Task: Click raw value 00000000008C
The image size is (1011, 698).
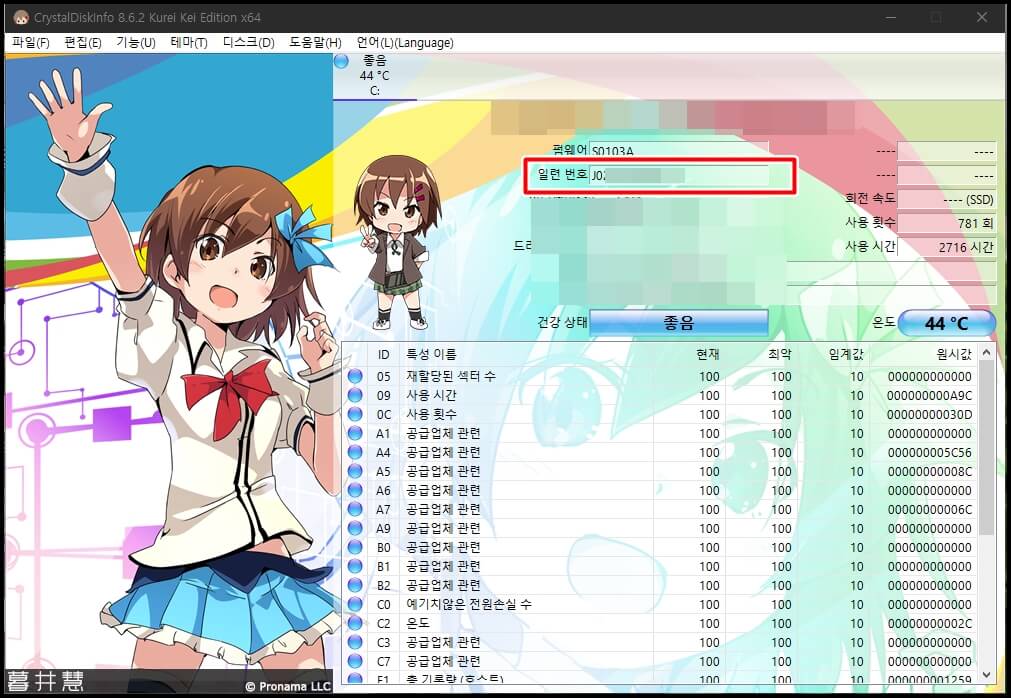Action: click(929, 471)
